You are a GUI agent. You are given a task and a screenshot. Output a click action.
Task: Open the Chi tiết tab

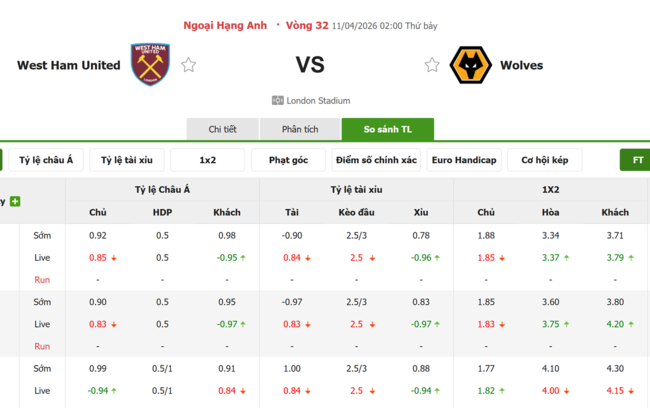pos(222,129)
